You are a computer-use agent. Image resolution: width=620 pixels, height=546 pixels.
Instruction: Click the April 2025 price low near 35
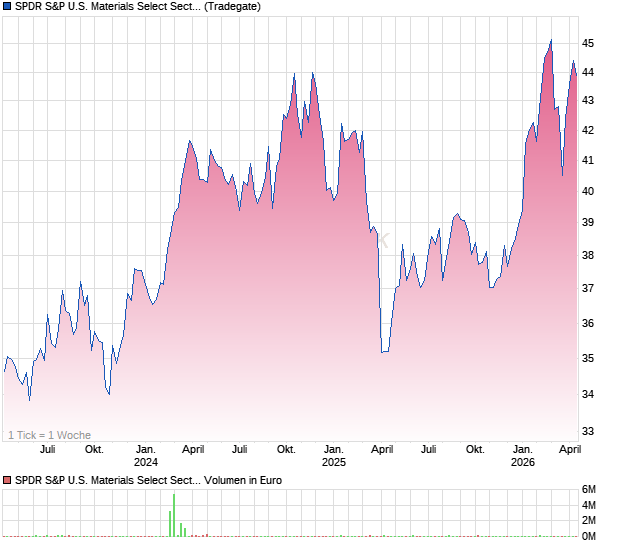point(384,351)
